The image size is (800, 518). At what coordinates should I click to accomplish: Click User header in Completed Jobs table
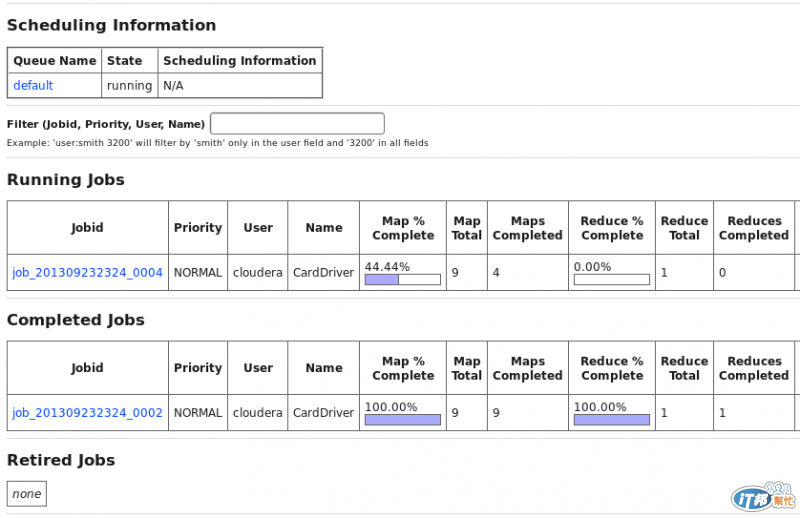[258, 368]
